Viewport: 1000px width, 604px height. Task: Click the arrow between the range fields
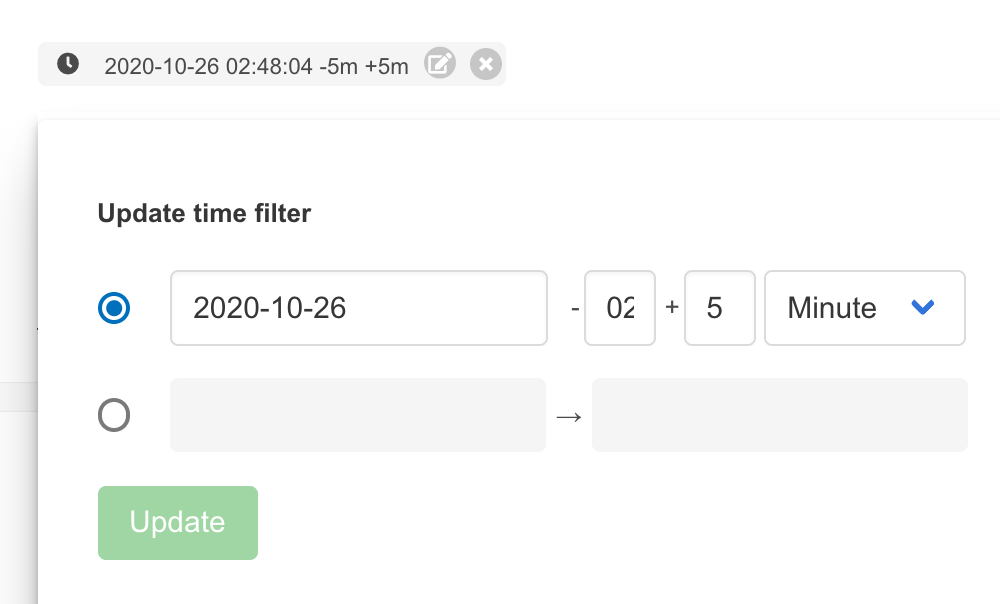point(569,415)
